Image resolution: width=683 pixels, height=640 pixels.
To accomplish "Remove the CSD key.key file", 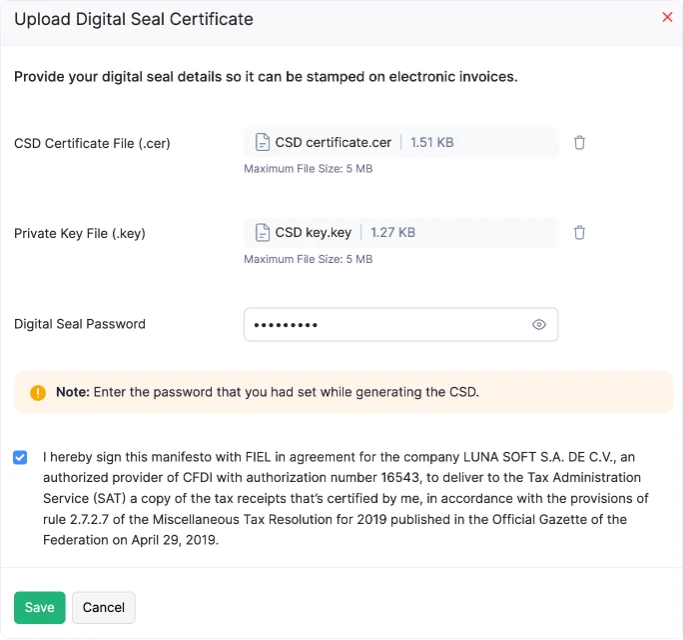I will [x=579, y=233].
